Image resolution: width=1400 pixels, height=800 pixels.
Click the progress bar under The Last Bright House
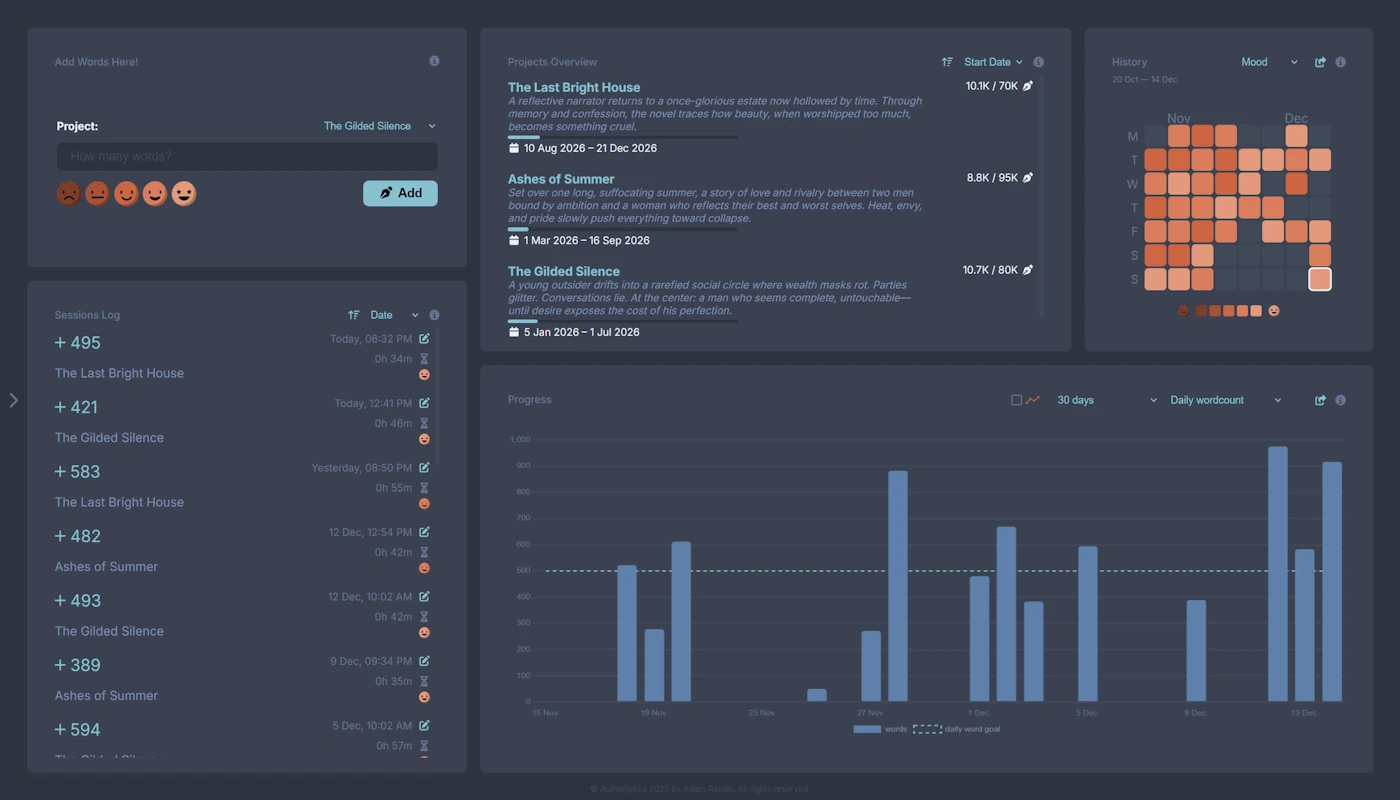coord(620,137)
